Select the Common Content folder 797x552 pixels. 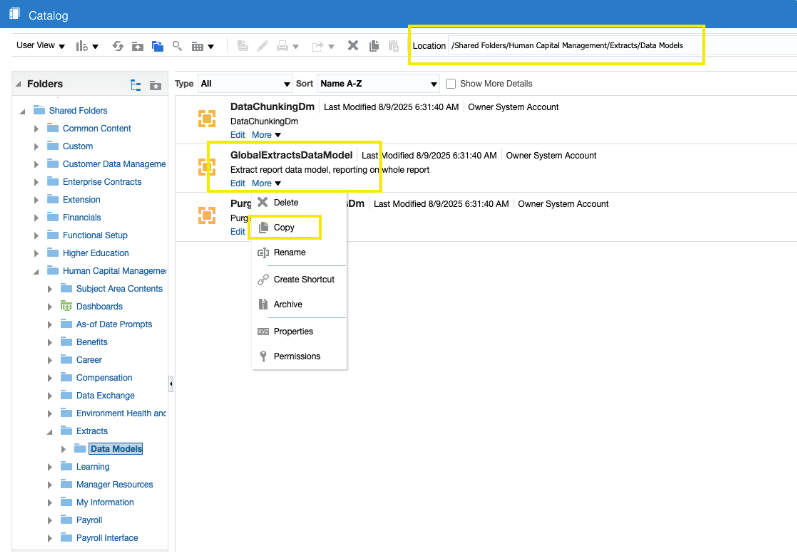click(97, 129)
